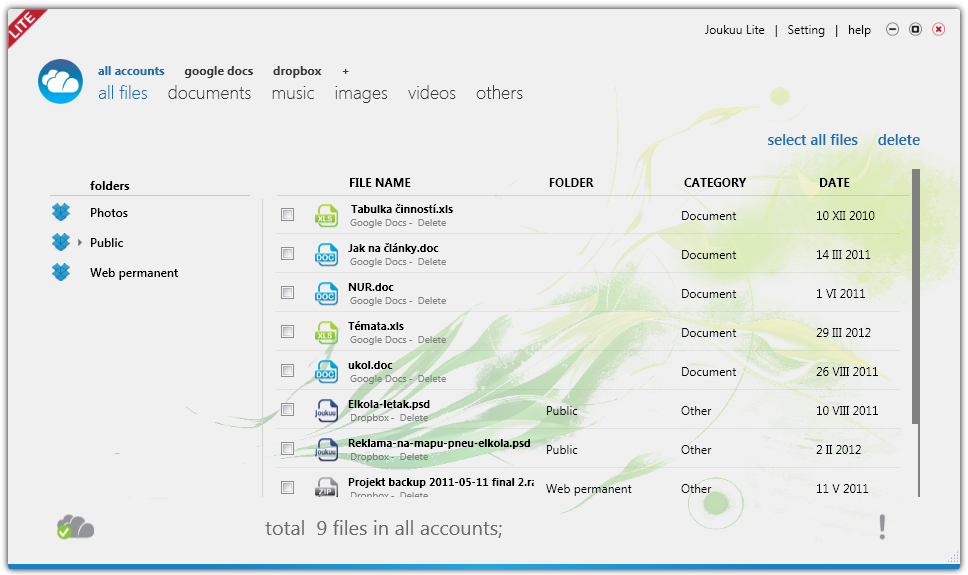Click the top delete link
The height and width of the screenshot is (575, 968).
pyautogui.click(x=898, y=140)
